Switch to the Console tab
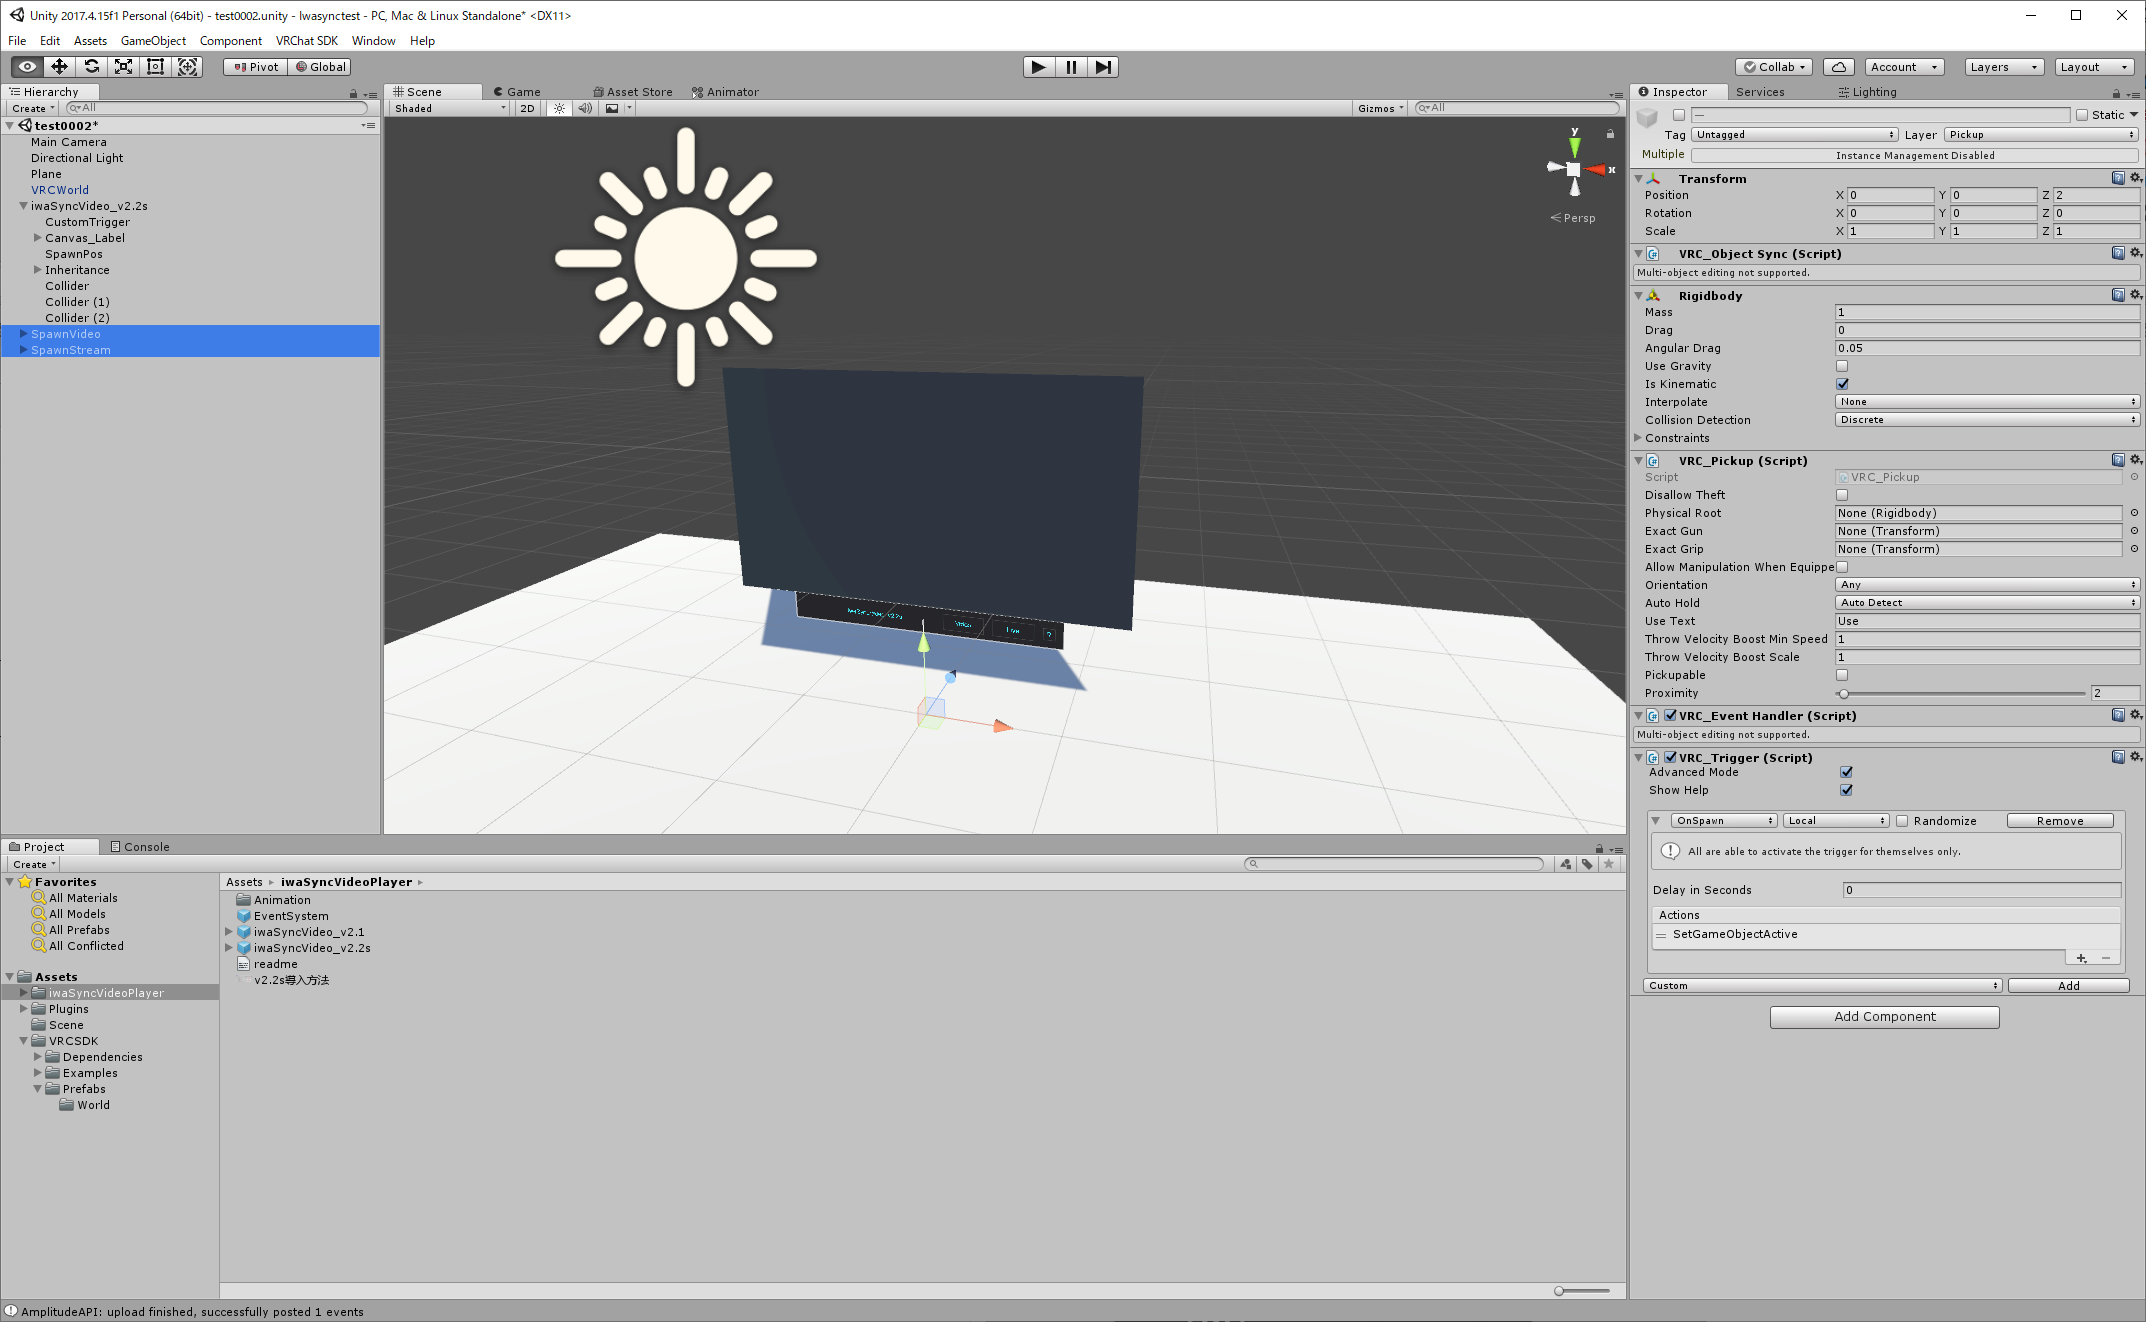This screenshot has height=1322, width=2146. point(140,847)
